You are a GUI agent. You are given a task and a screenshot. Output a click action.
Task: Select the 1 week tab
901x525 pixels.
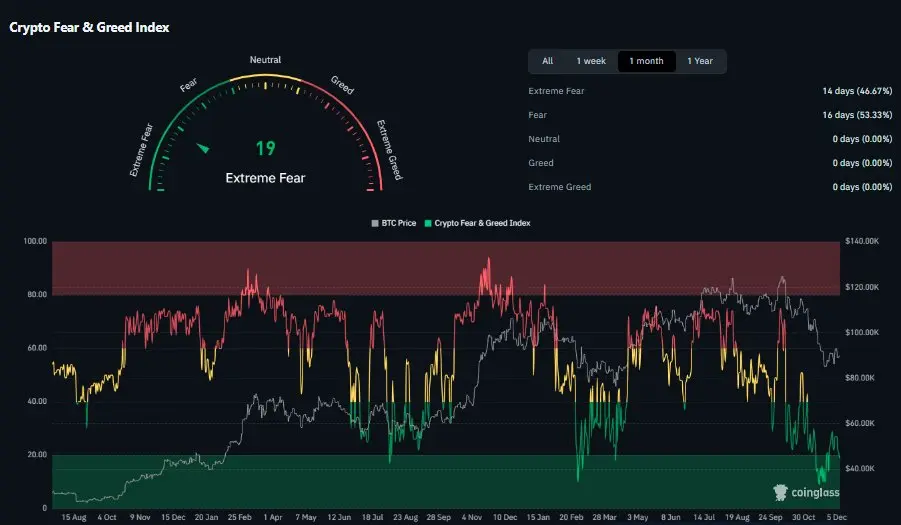point(590,61)
